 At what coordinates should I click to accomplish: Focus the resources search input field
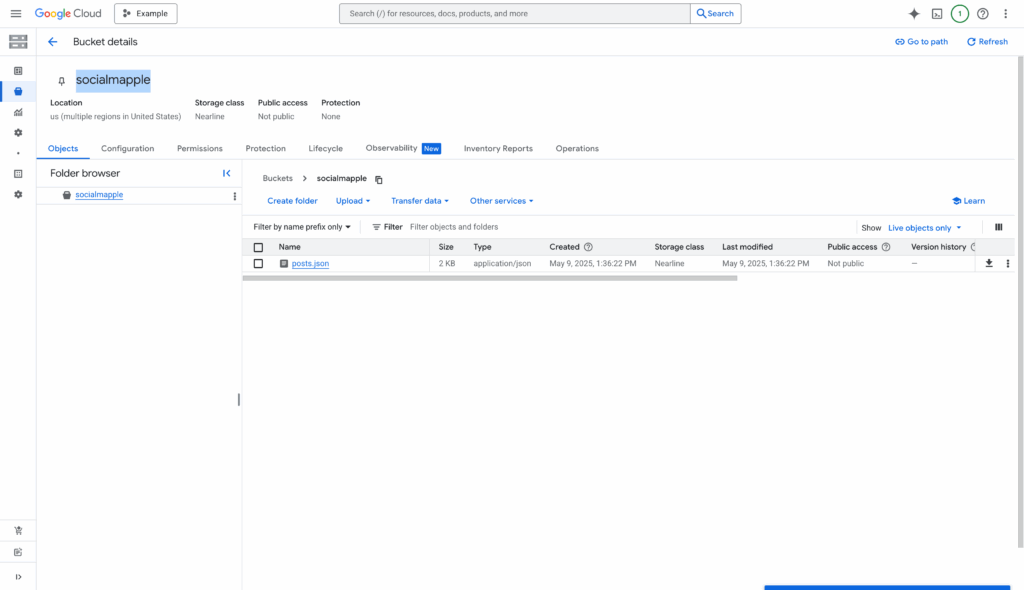[x=515, y=14]
